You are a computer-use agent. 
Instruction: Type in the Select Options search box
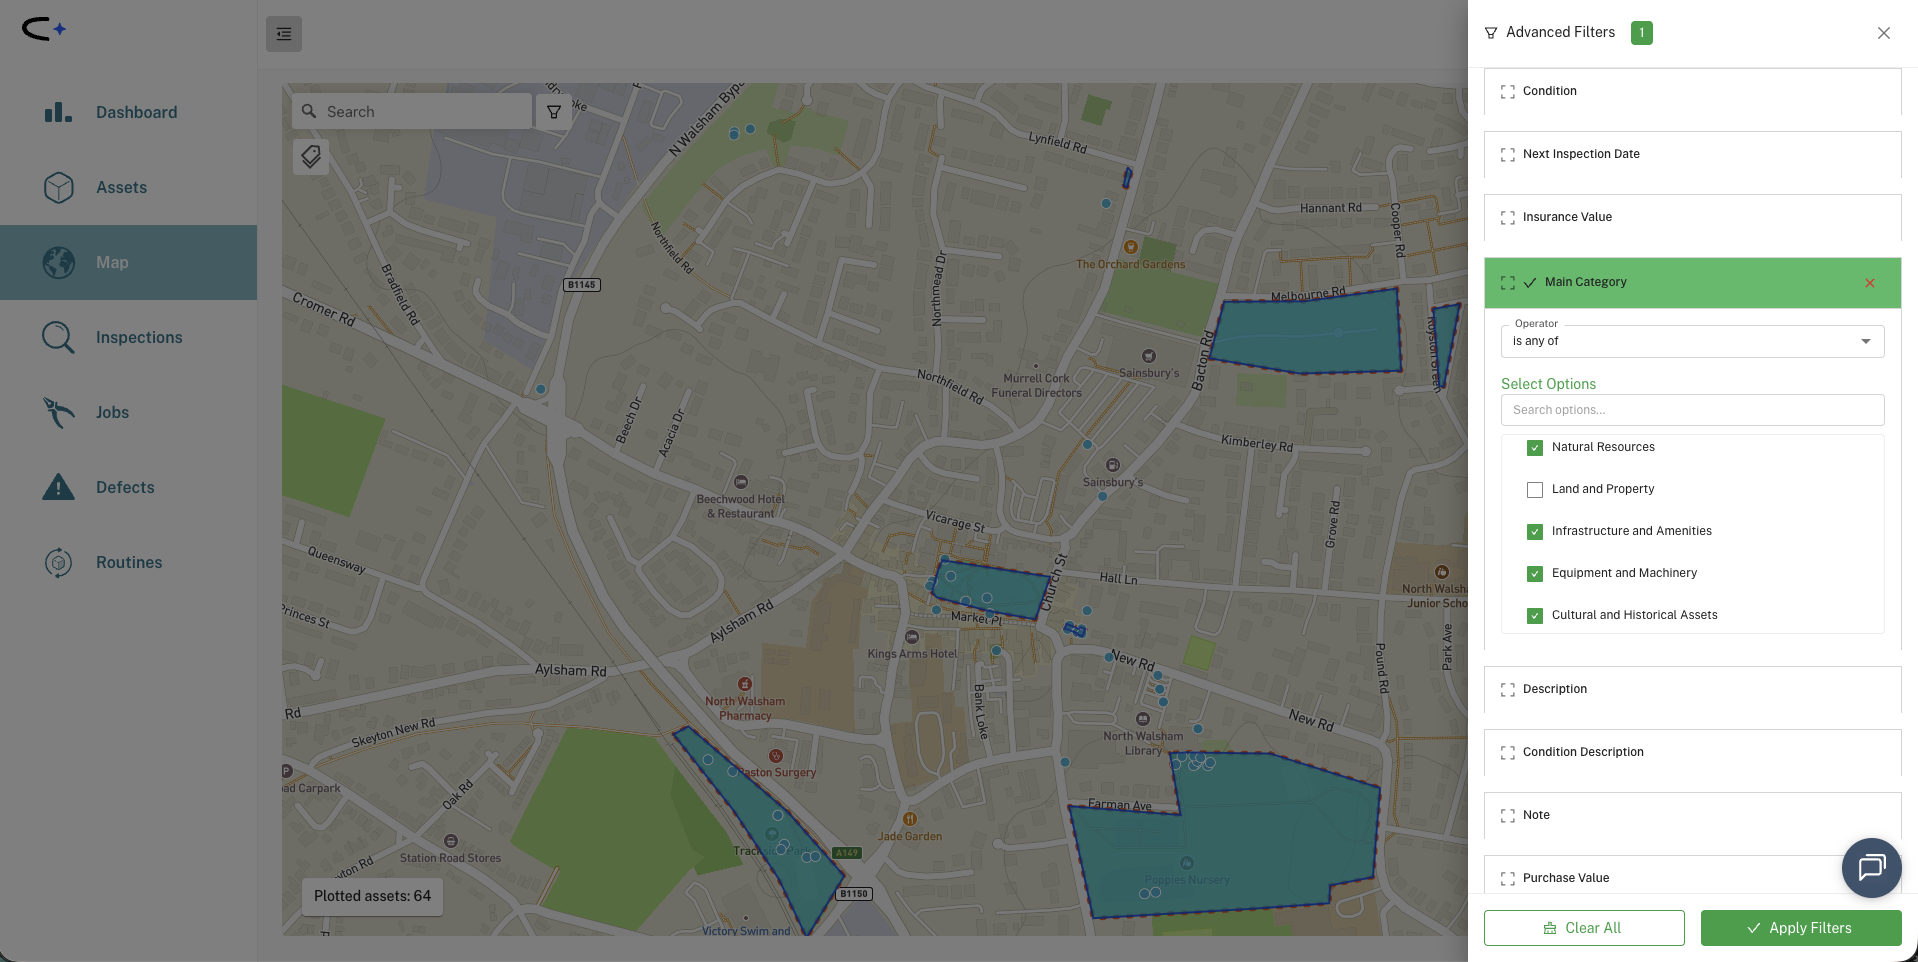coord(1691,410)
